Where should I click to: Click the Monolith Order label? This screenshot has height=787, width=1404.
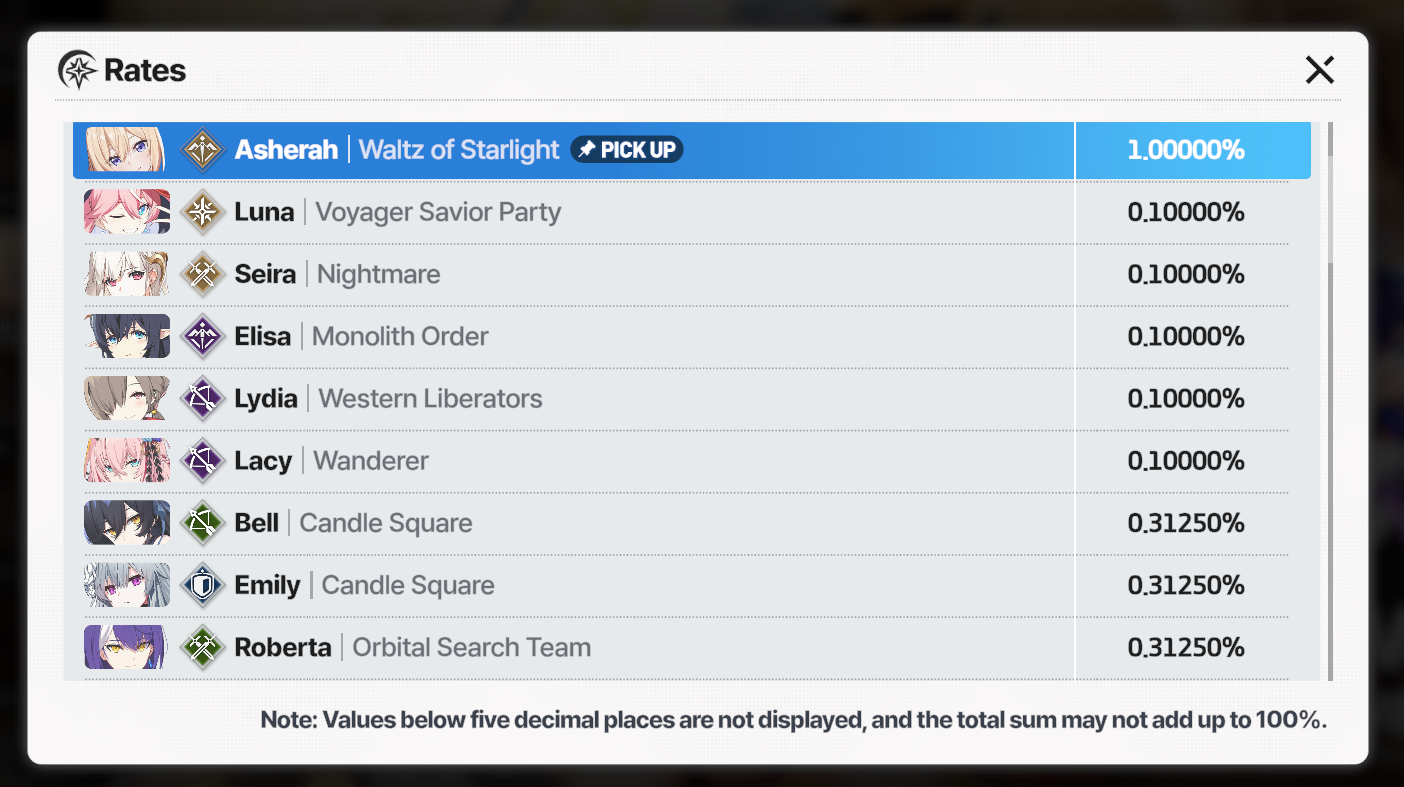click(x=400, y=336)
